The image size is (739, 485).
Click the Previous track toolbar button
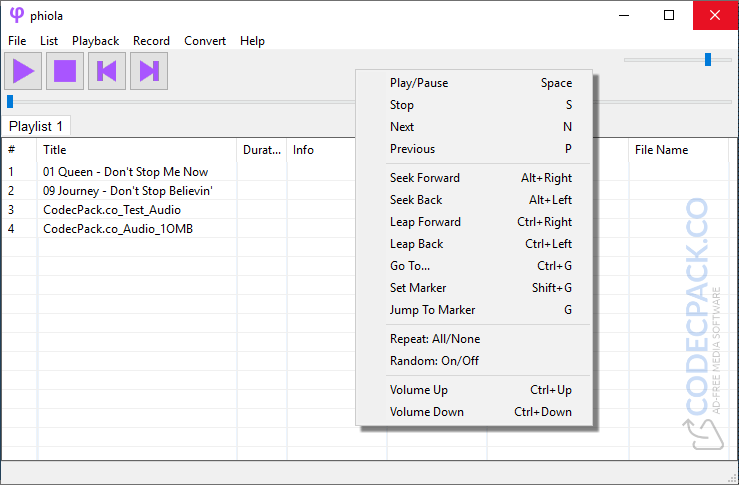107,71
